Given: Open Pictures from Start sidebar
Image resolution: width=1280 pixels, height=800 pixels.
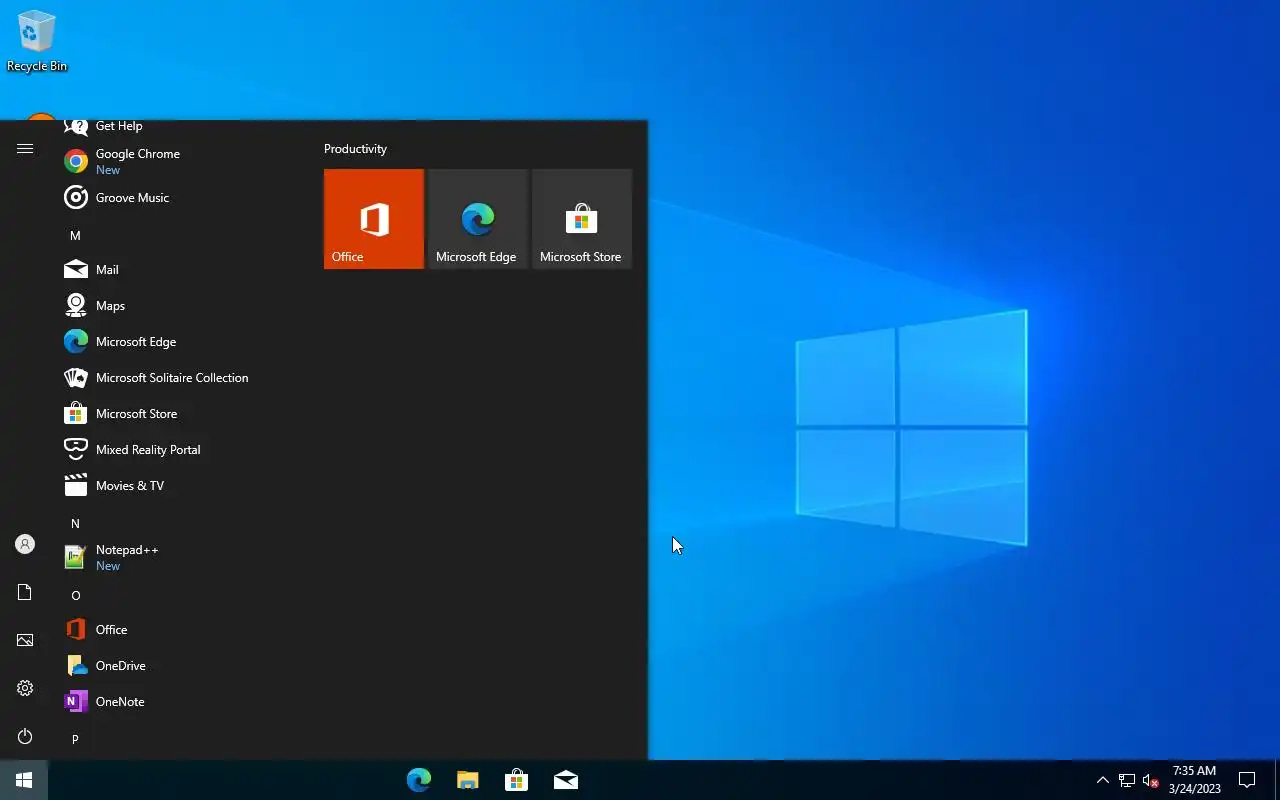Looking at the screenshot, I should coord(25,640).
